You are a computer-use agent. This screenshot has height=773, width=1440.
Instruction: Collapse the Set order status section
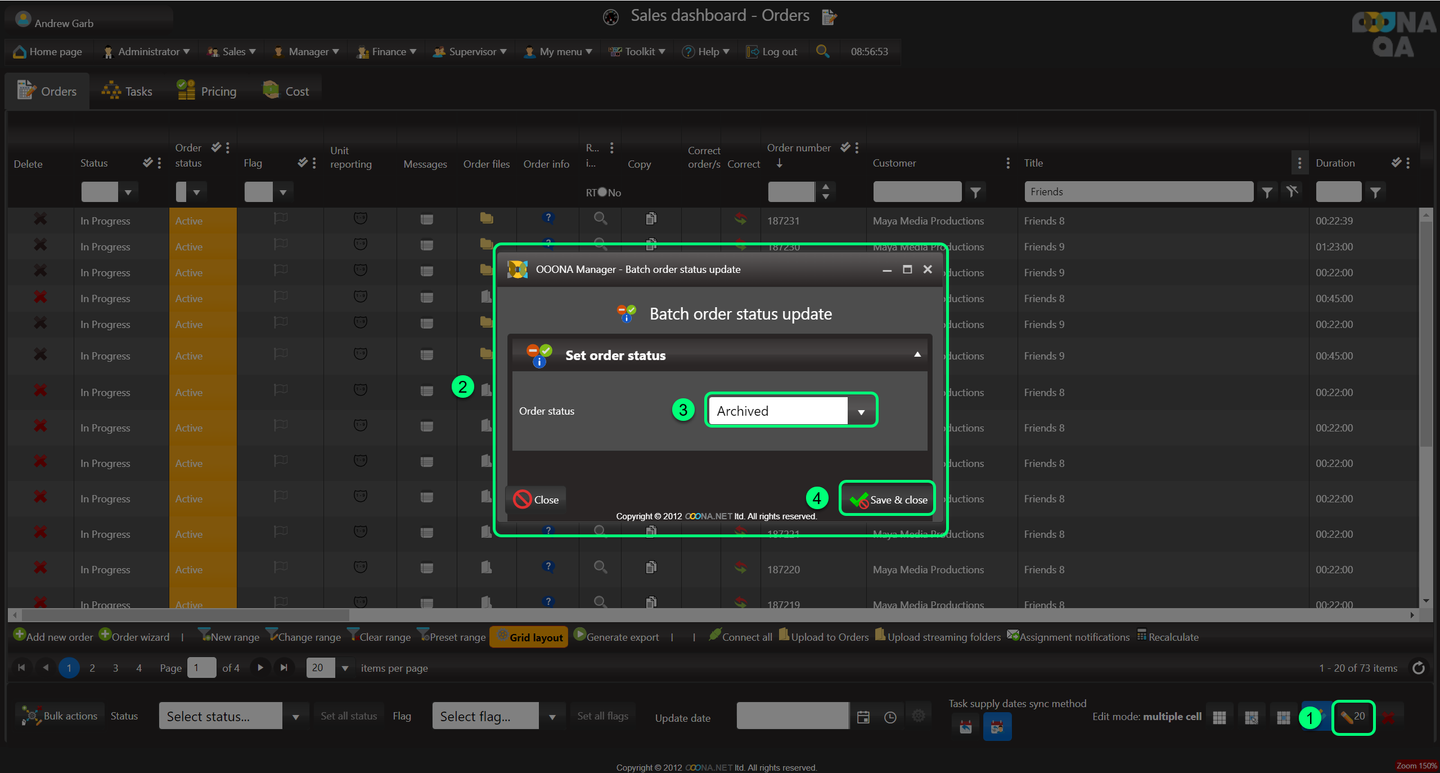point(917,355)
